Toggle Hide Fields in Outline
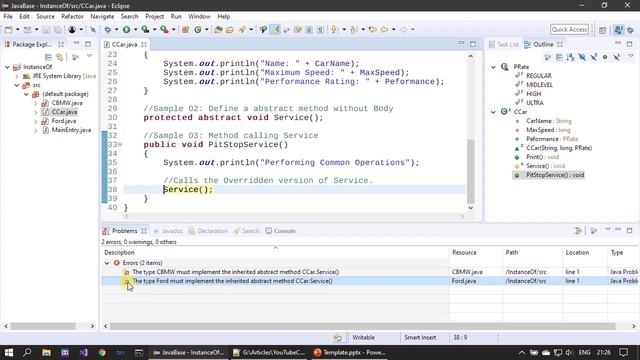The width and height of the screenshot is (640, 360). tap(582, 57)
